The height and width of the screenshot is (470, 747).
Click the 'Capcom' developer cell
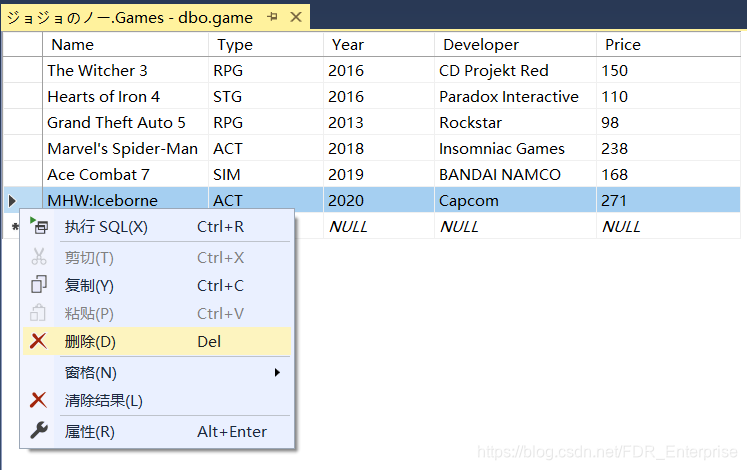click(515, 200)
